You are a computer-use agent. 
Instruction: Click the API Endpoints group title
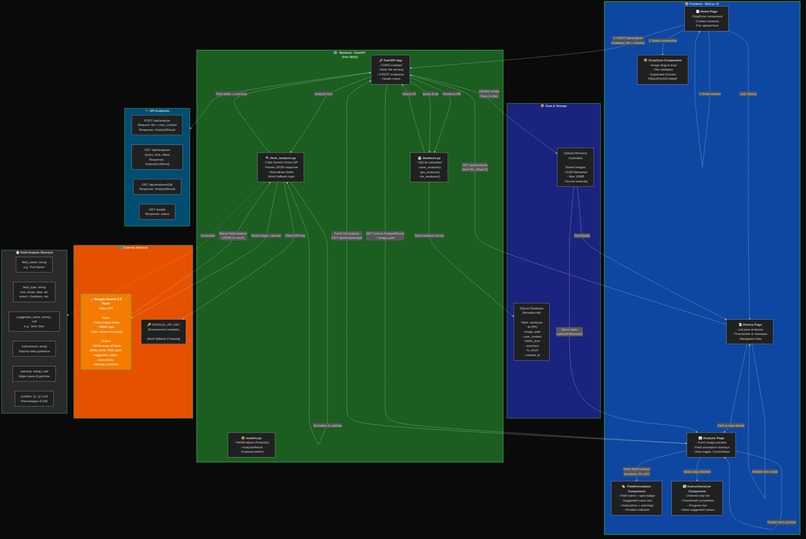[x=157, y=110]
